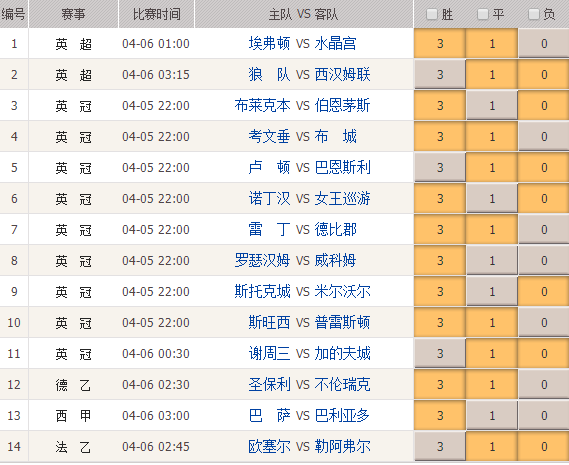
Task: Toggle loss (0) for 埃弗顿 VS 水晶宫
Action: [x=544, y=44]
